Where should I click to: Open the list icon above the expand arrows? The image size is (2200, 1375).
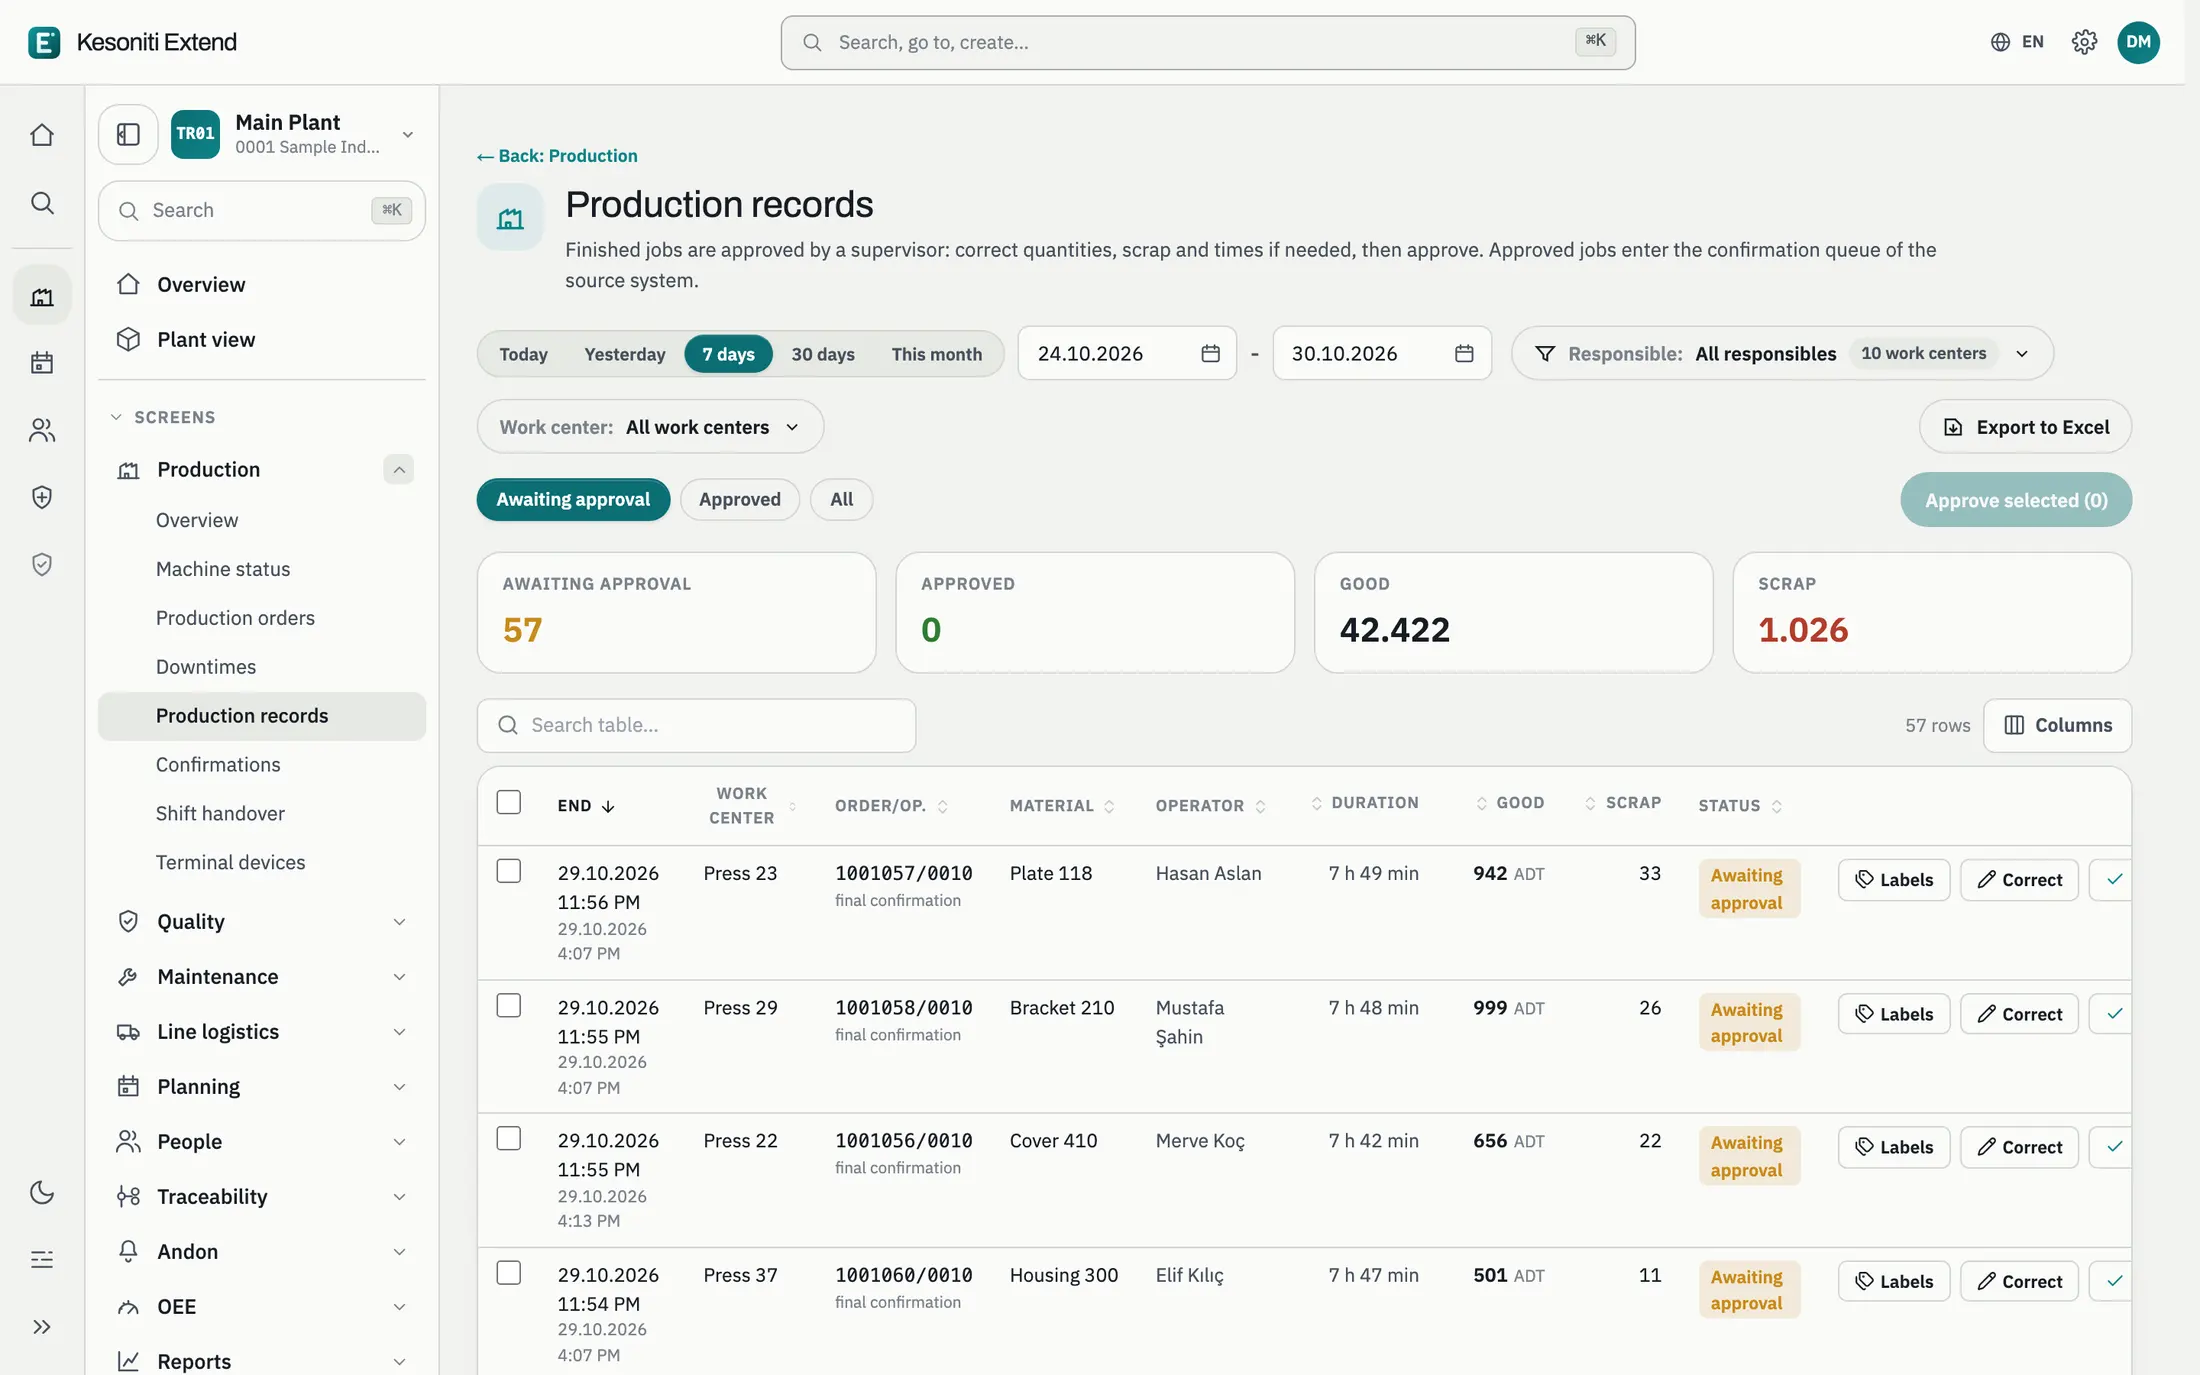[42, 1260]
